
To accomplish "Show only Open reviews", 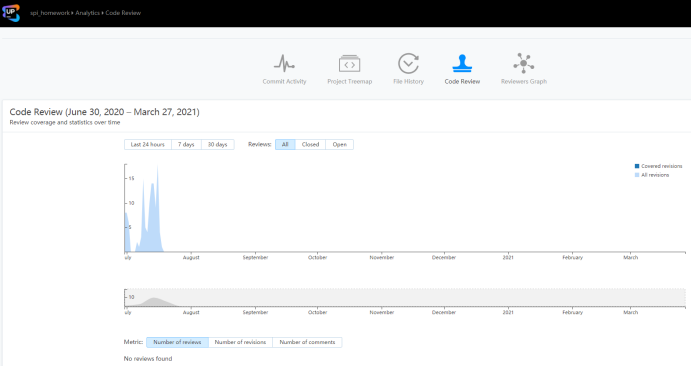I will tap(339, 144).
